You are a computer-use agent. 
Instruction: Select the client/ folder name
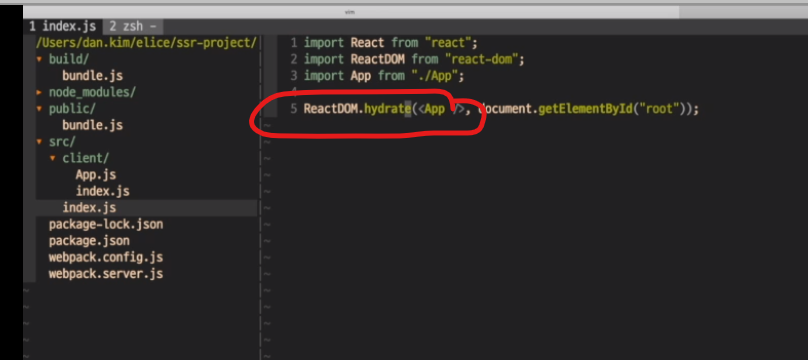tap(86, 158)
